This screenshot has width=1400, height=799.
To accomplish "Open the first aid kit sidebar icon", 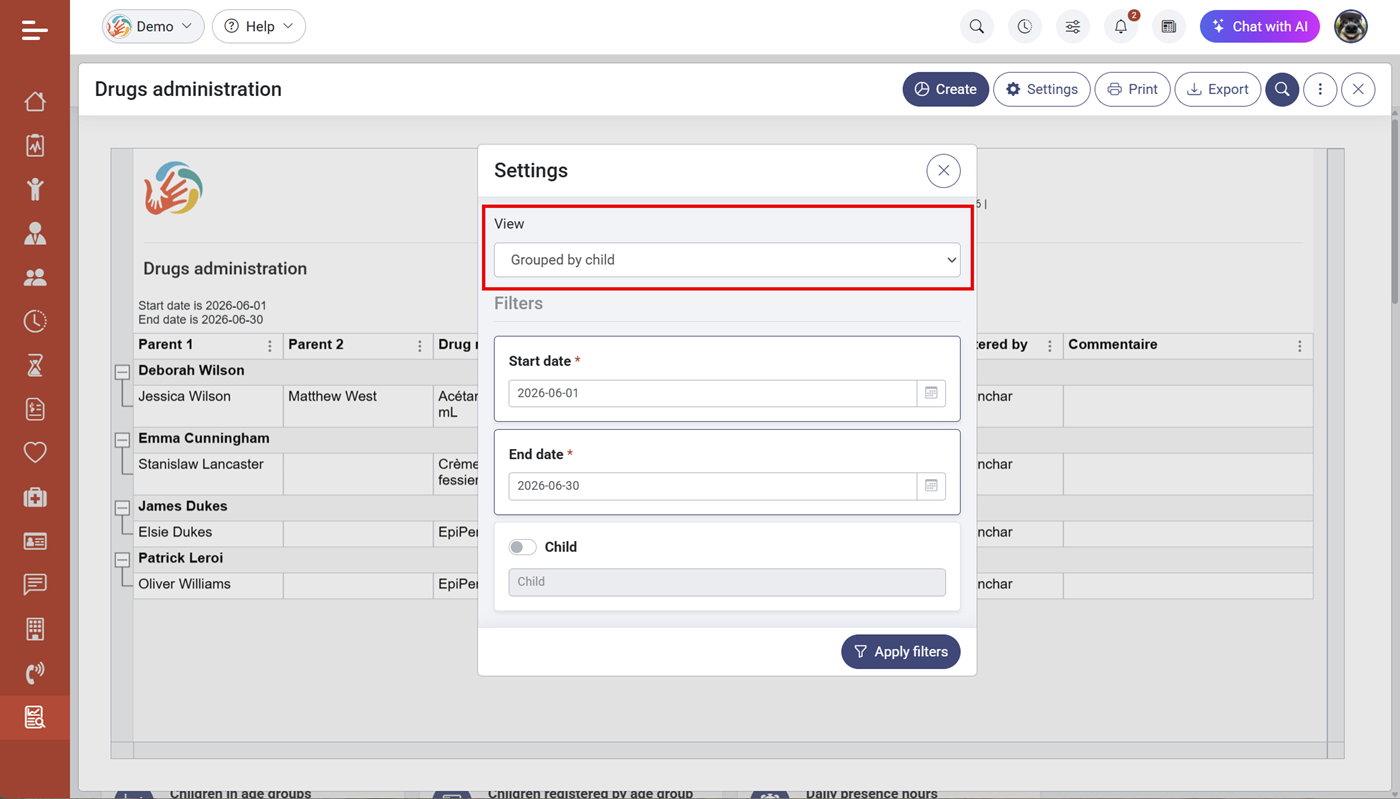I will (35, 497).
